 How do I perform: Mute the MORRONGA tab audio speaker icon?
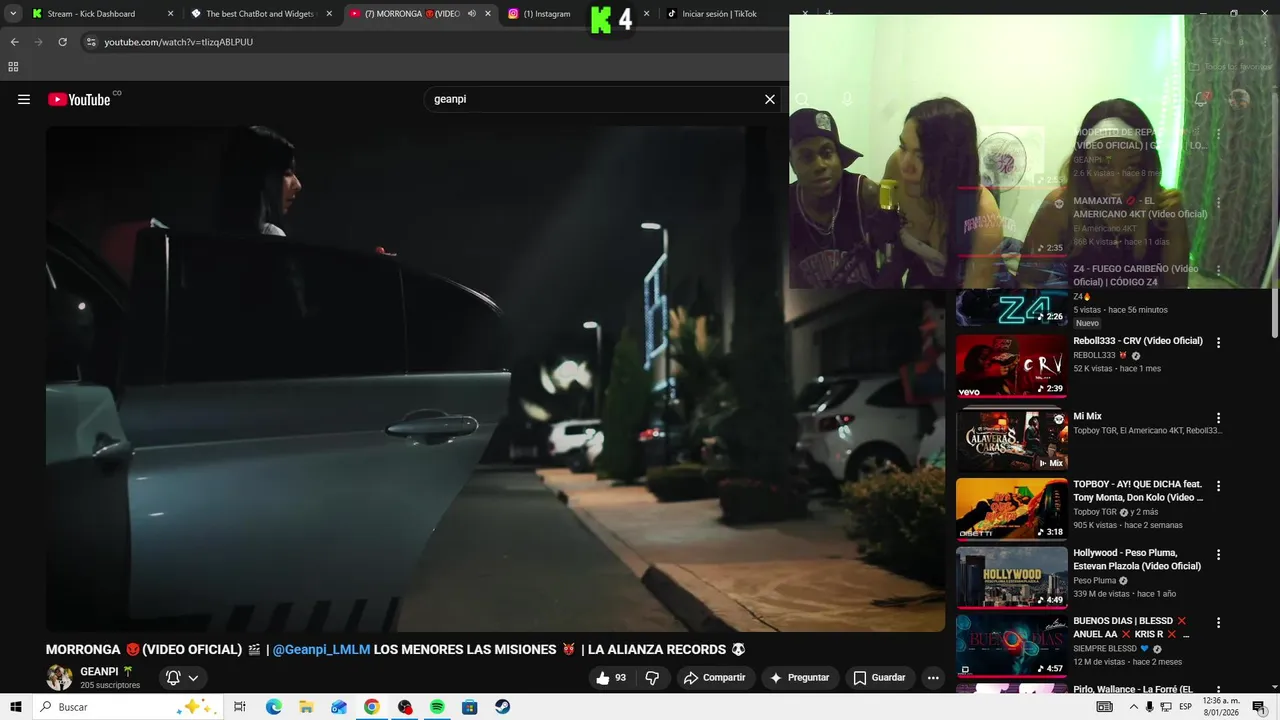pos(471,14)
